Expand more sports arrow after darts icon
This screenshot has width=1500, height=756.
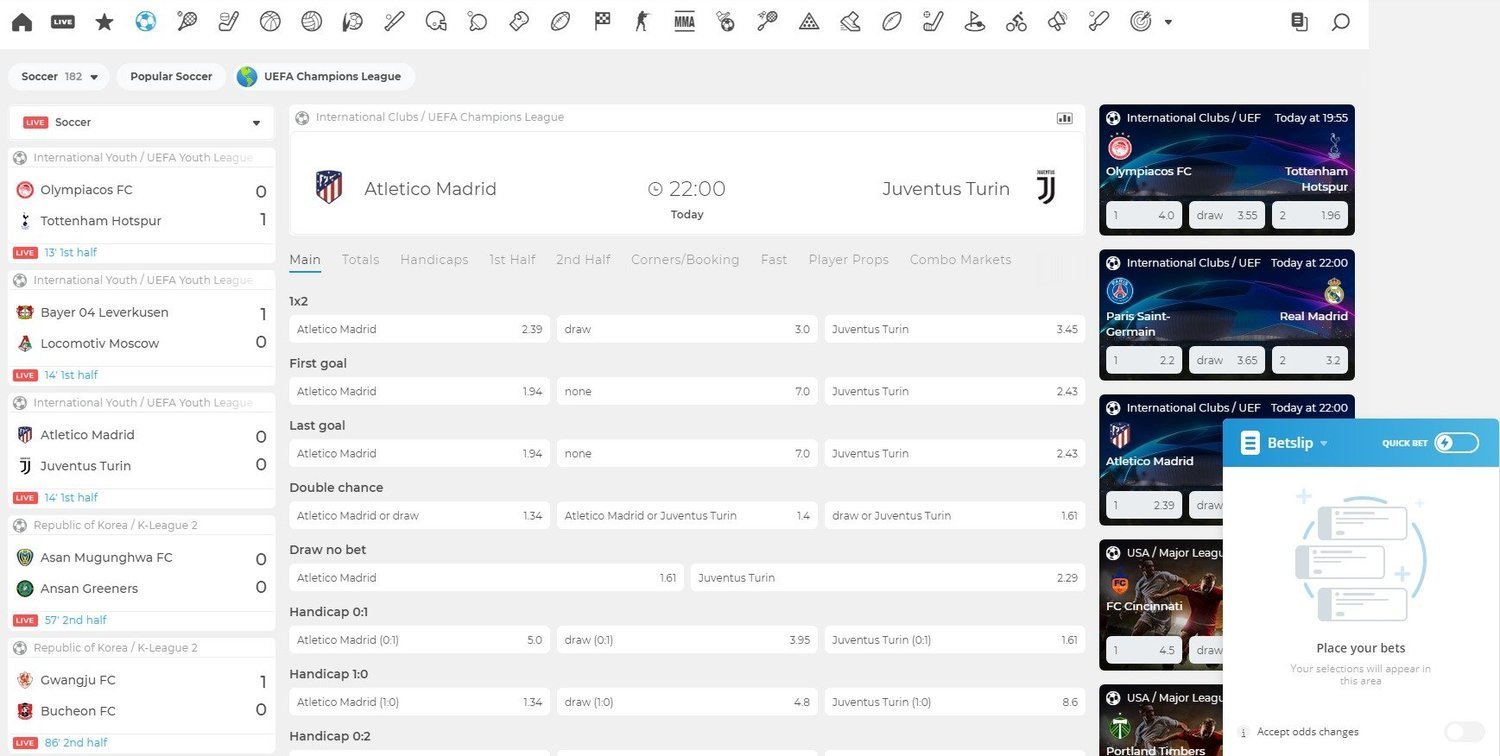[x=1168, y=22]
